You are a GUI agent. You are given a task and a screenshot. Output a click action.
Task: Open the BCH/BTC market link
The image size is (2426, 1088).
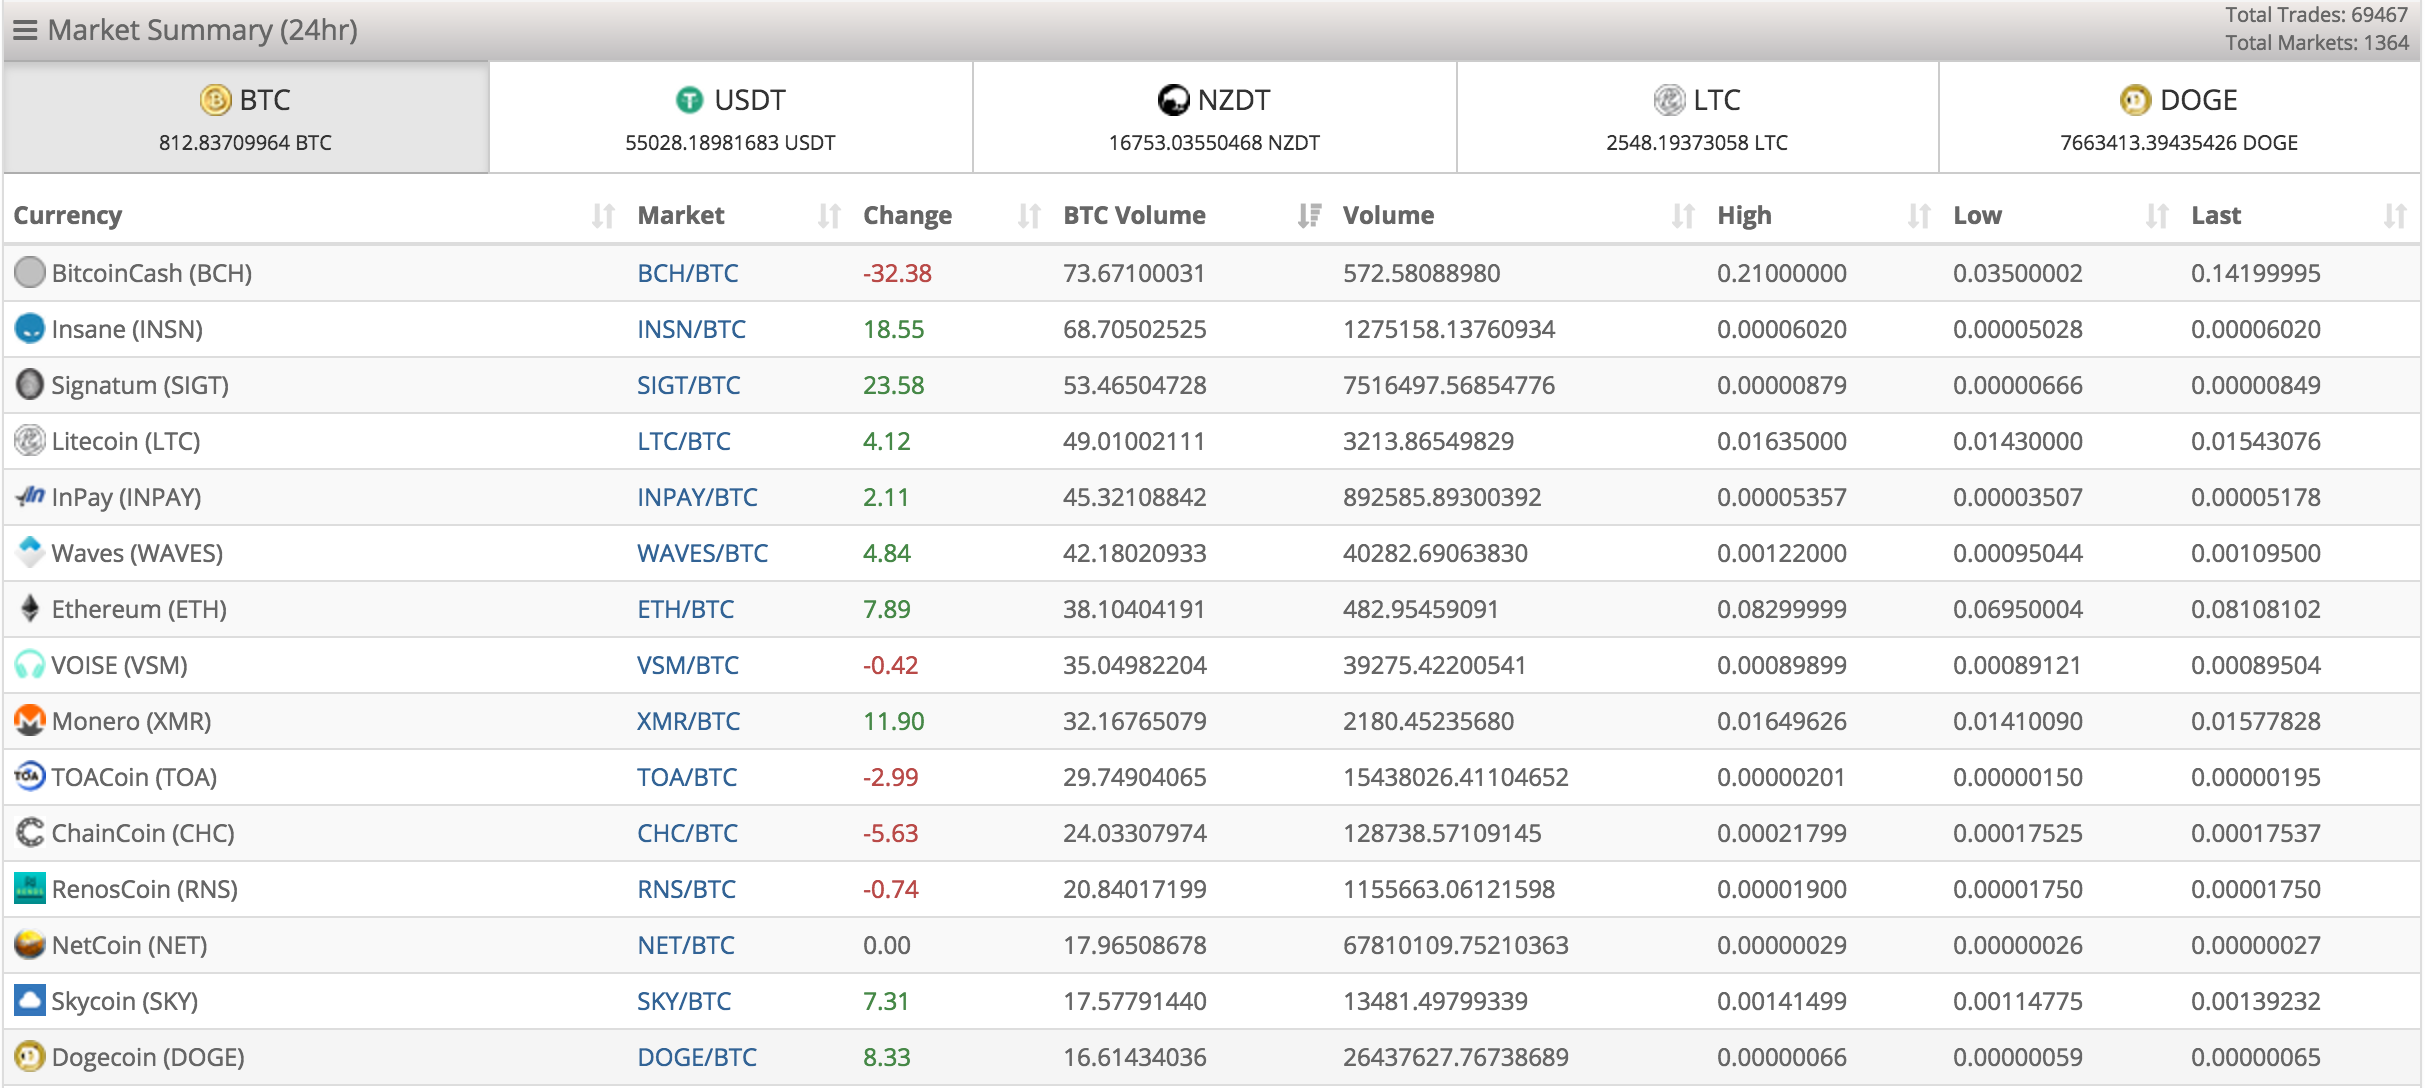pyautogui.click(x=688, y=273)
